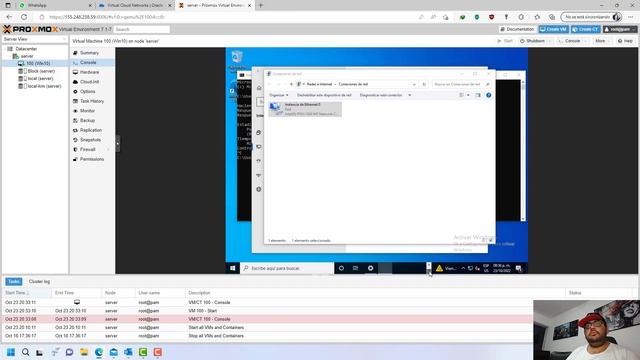
Task: Click 'Diagnosticar esta conexión'
Action: (381, 95)
